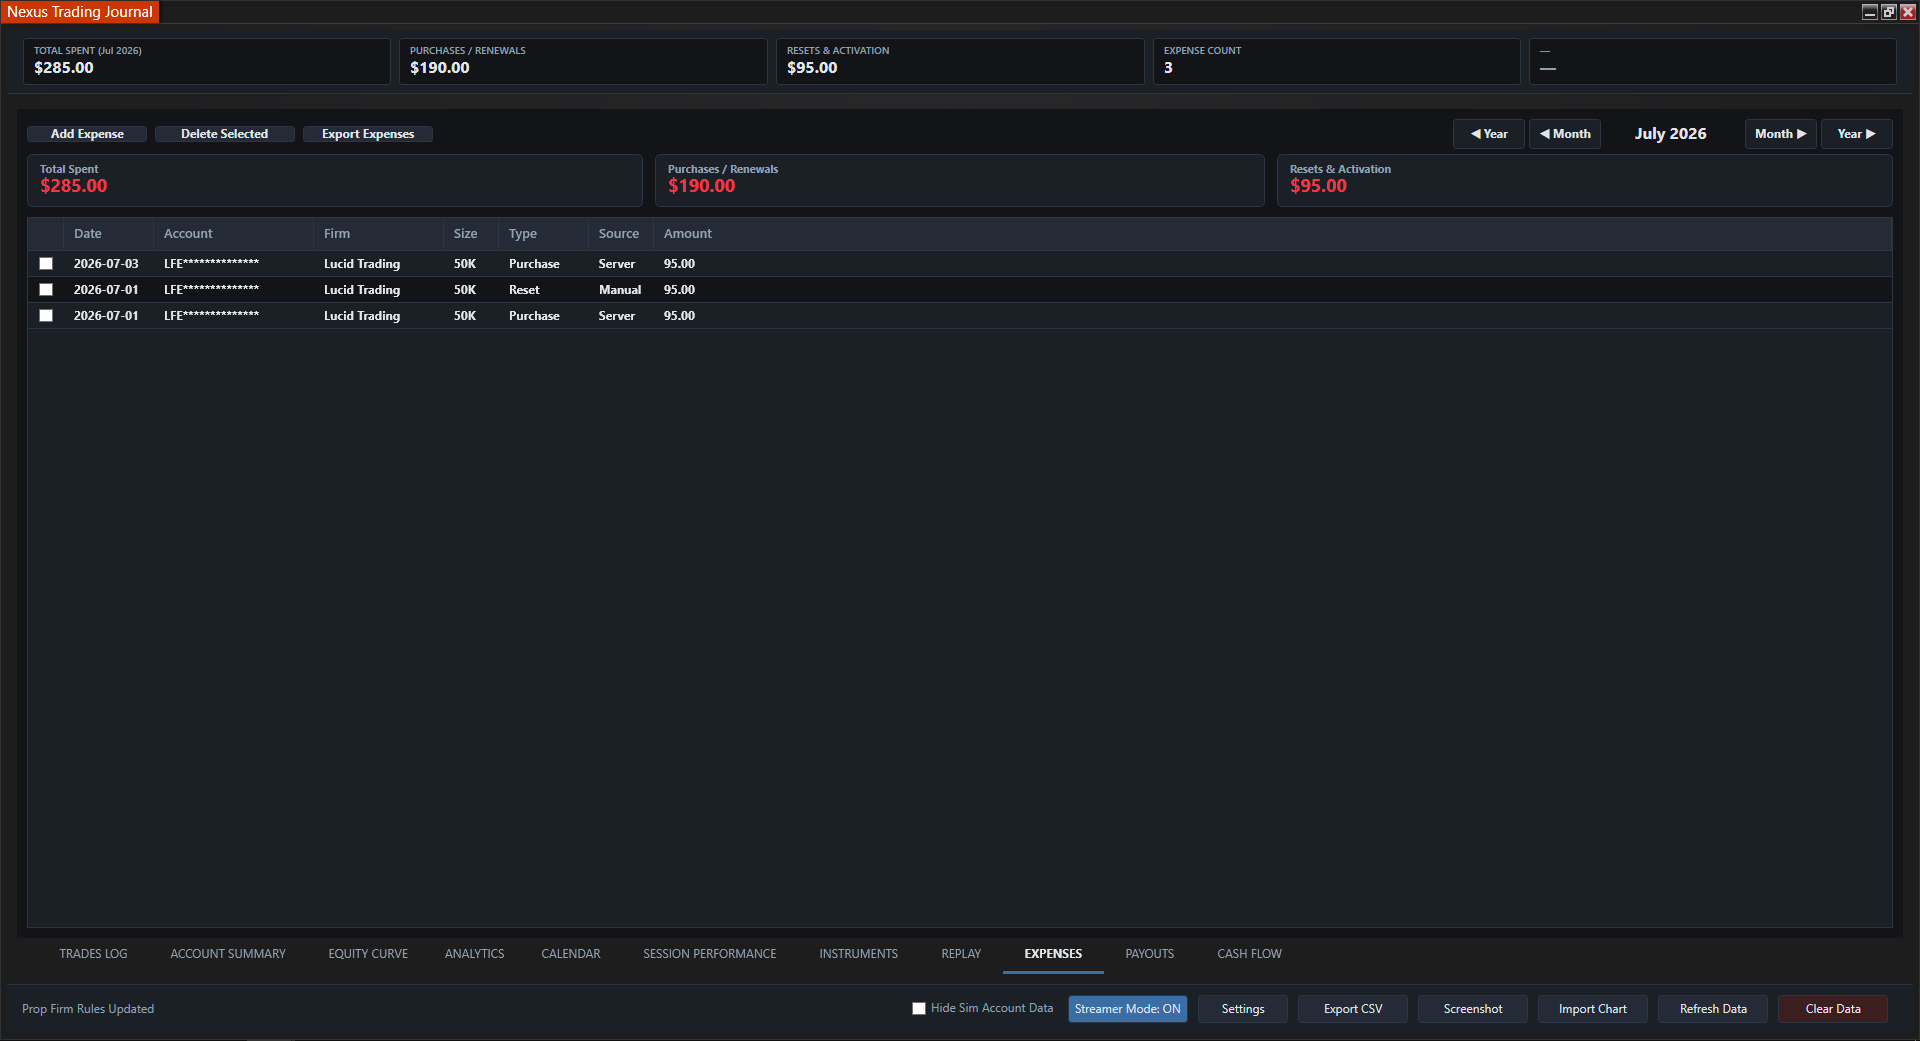Sort table by Date column header
This screenshot has height=1041, width=1920.
coord(108,234)
